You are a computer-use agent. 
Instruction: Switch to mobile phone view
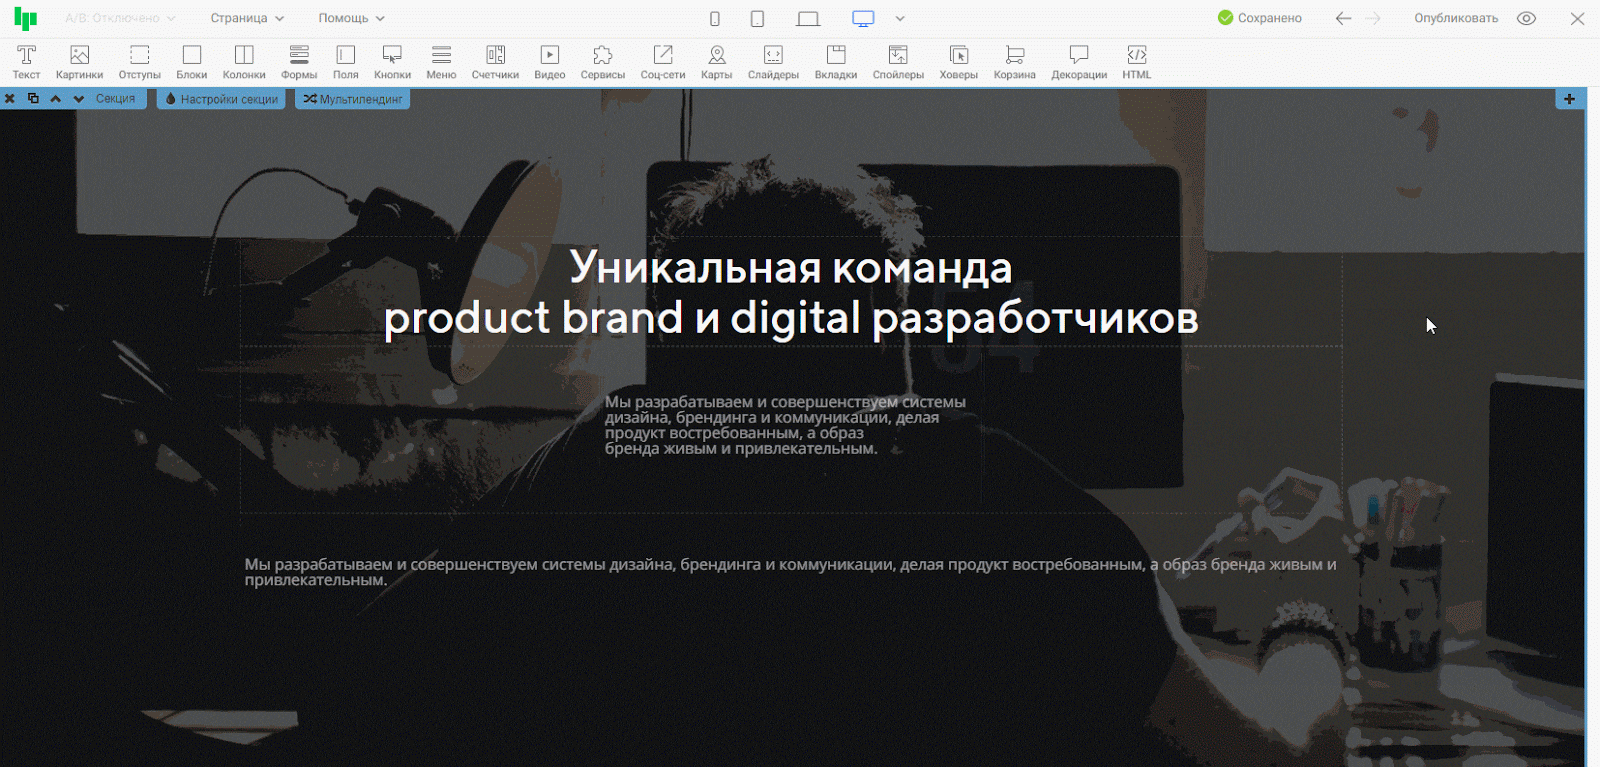(x=715, y=18)
